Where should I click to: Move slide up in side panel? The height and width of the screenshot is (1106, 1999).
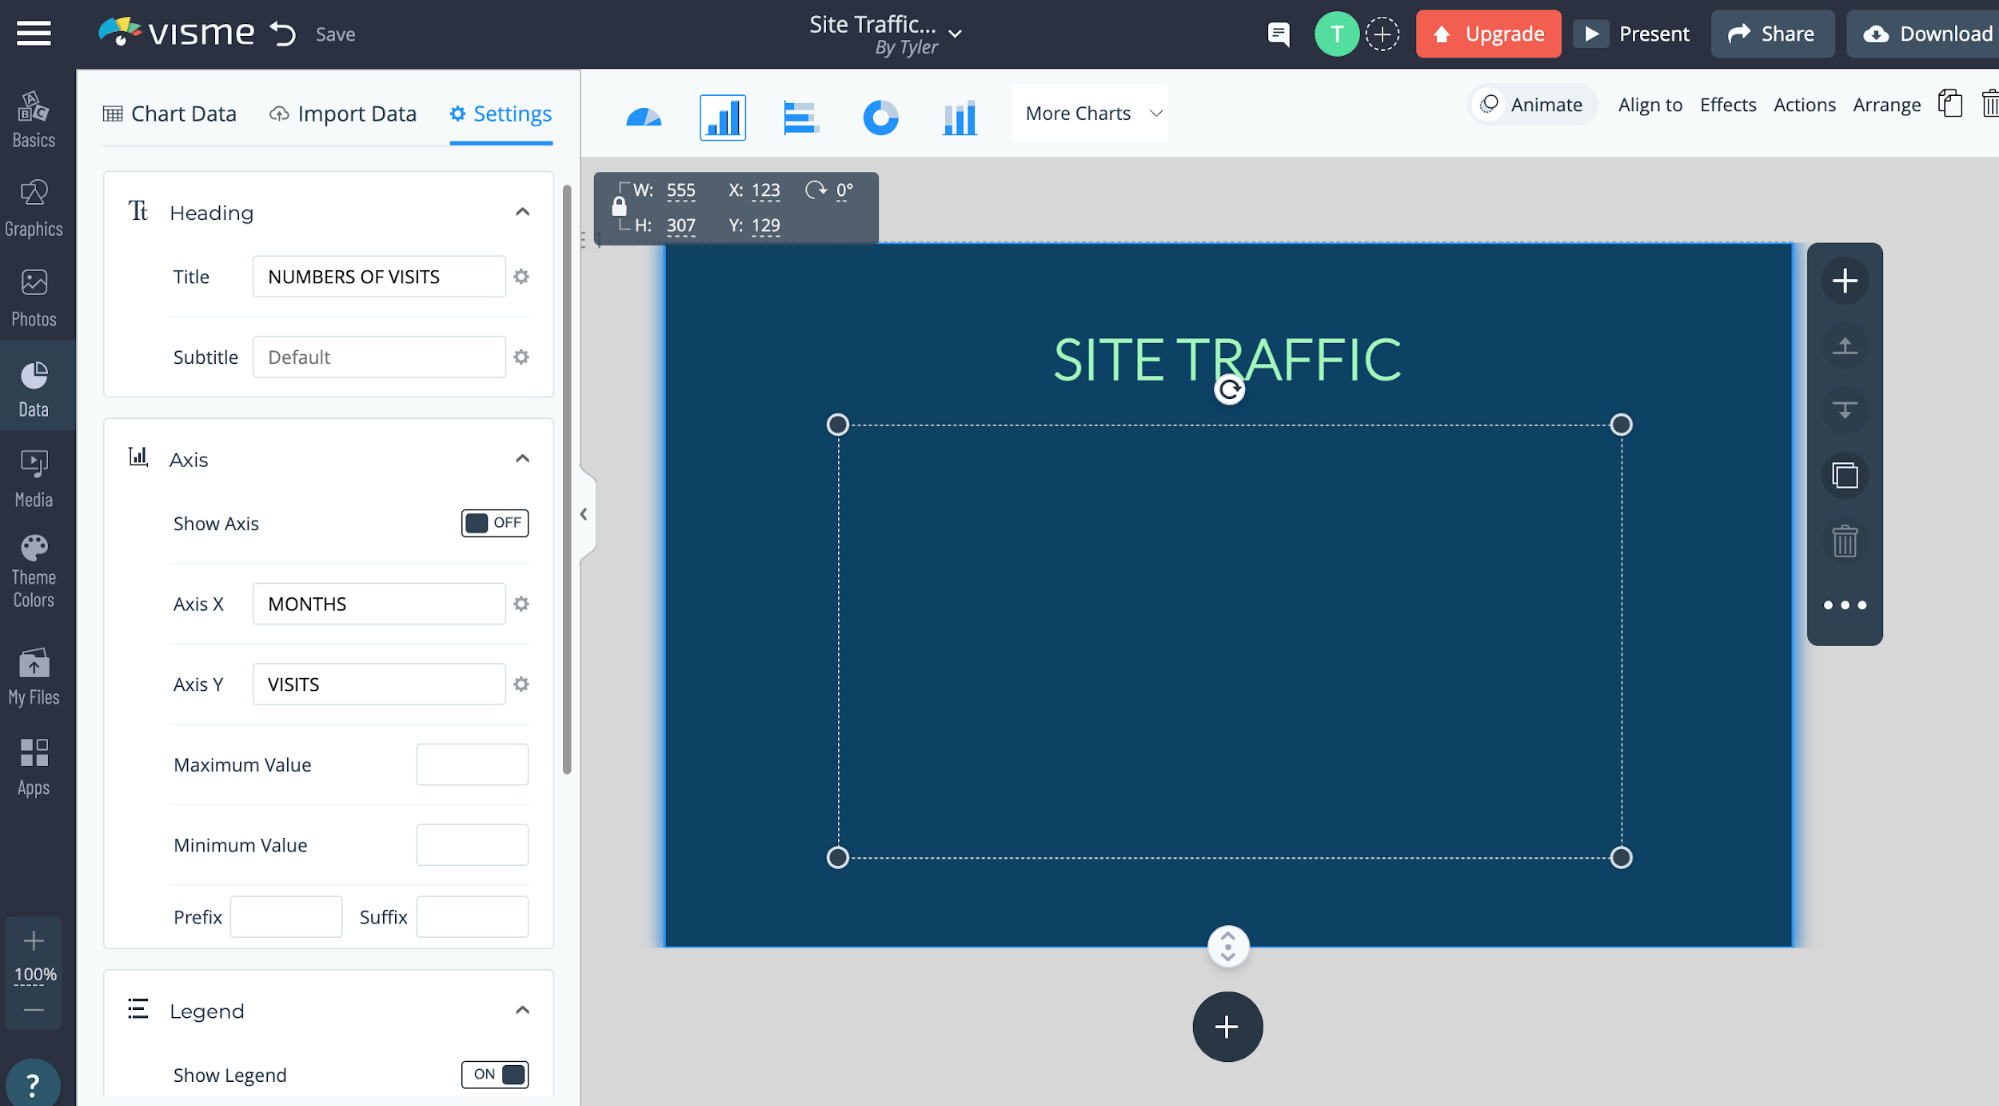1845,346
